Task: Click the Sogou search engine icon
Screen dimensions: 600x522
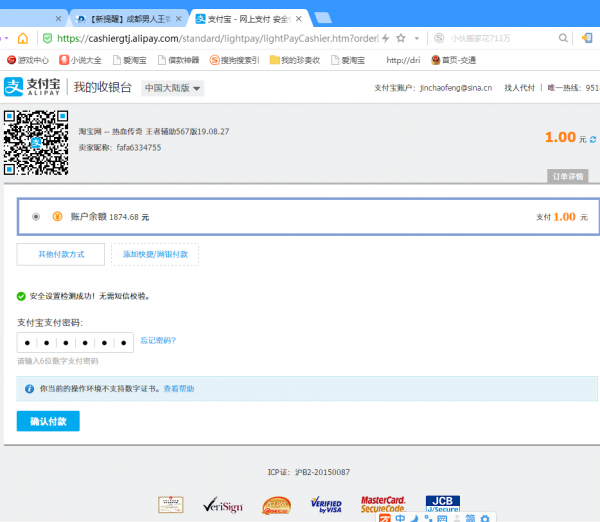Action: [439, 38]
